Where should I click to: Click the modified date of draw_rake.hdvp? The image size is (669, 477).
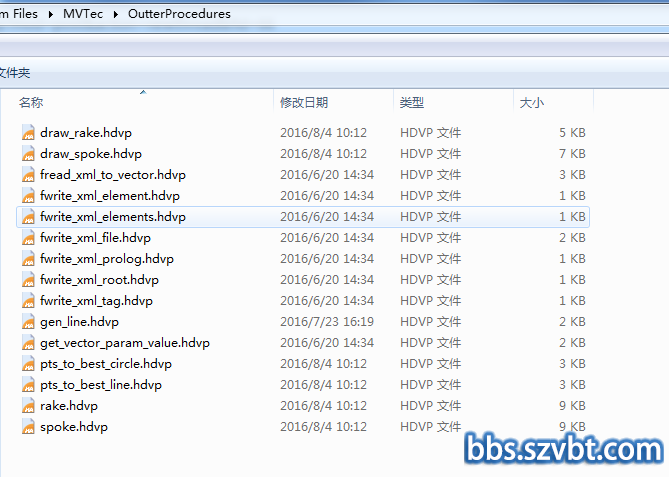[x=323, y=133]
